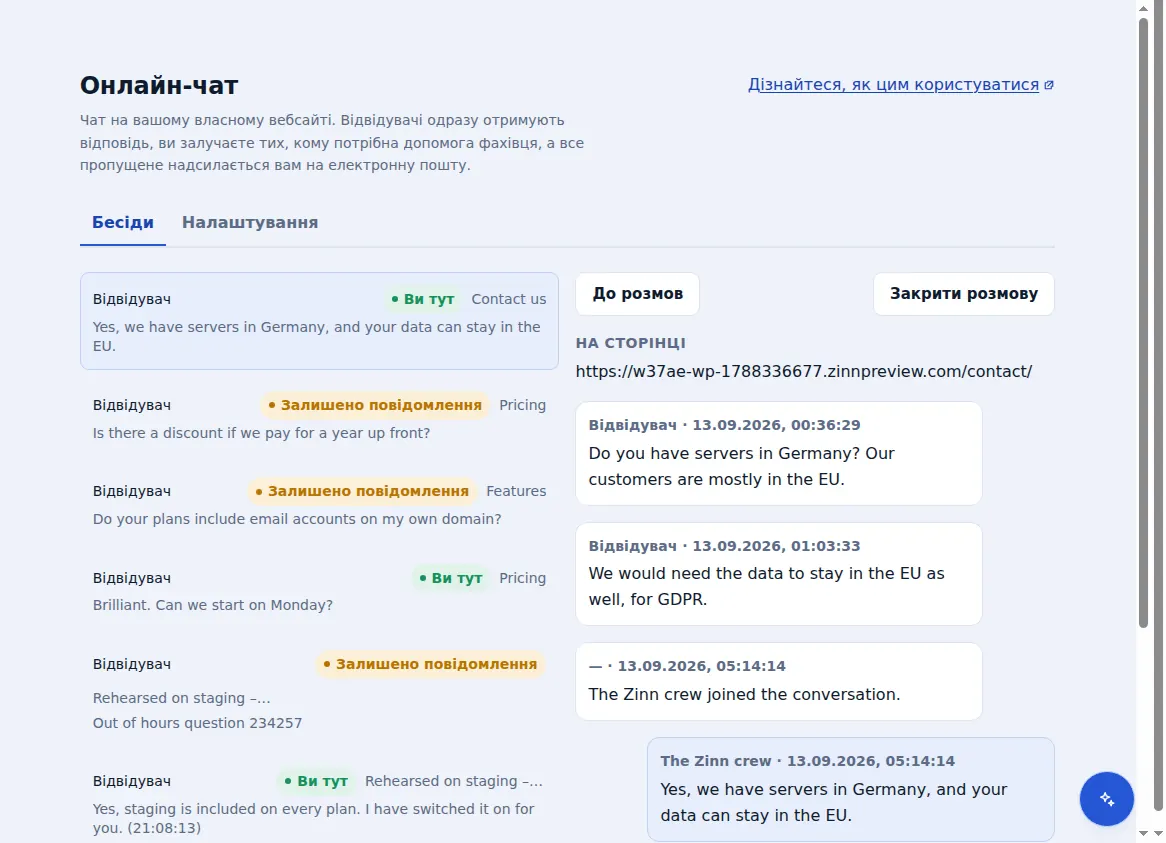
Task: Click the 'Ви тут' badge next to Contact us
Action: 422,300
